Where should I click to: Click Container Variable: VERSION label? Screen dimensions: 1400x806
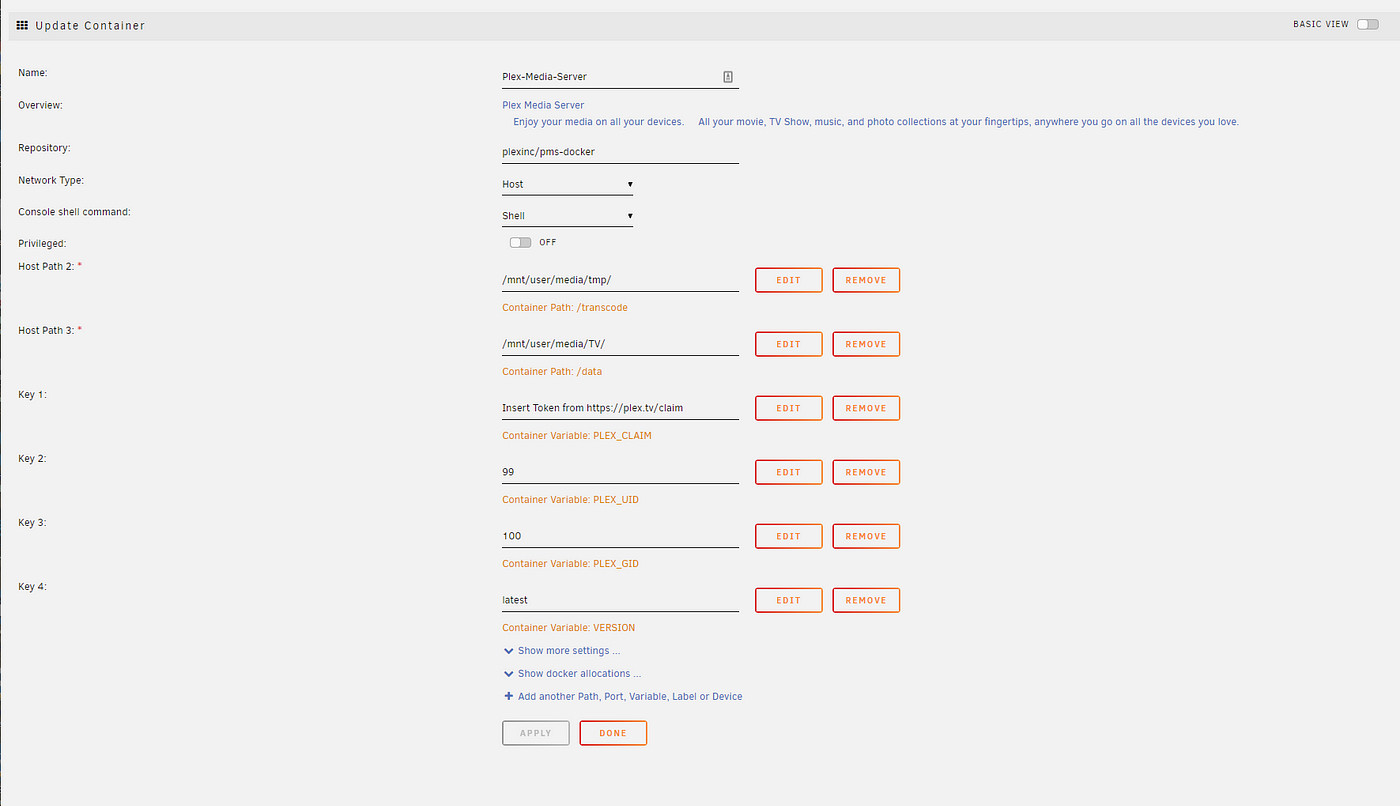pyautogui.click(x=568, y=628)
